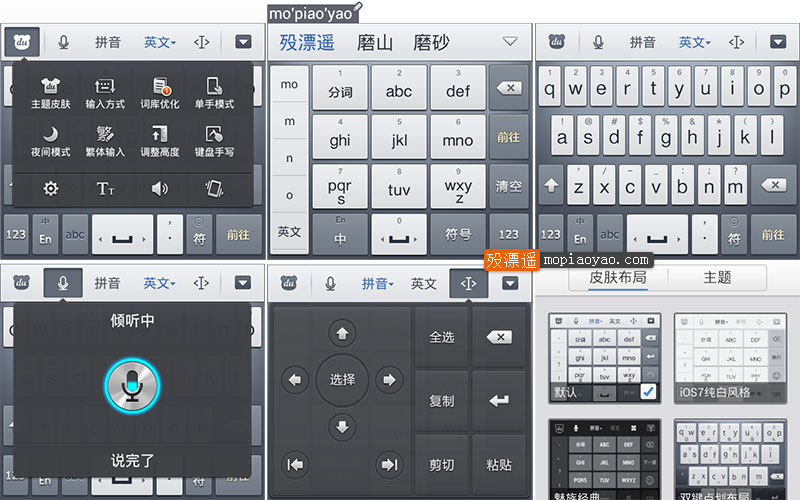Tap backspace key on the QWERTY keyboard
800x500 pixels.
click(x=775, y=186)
